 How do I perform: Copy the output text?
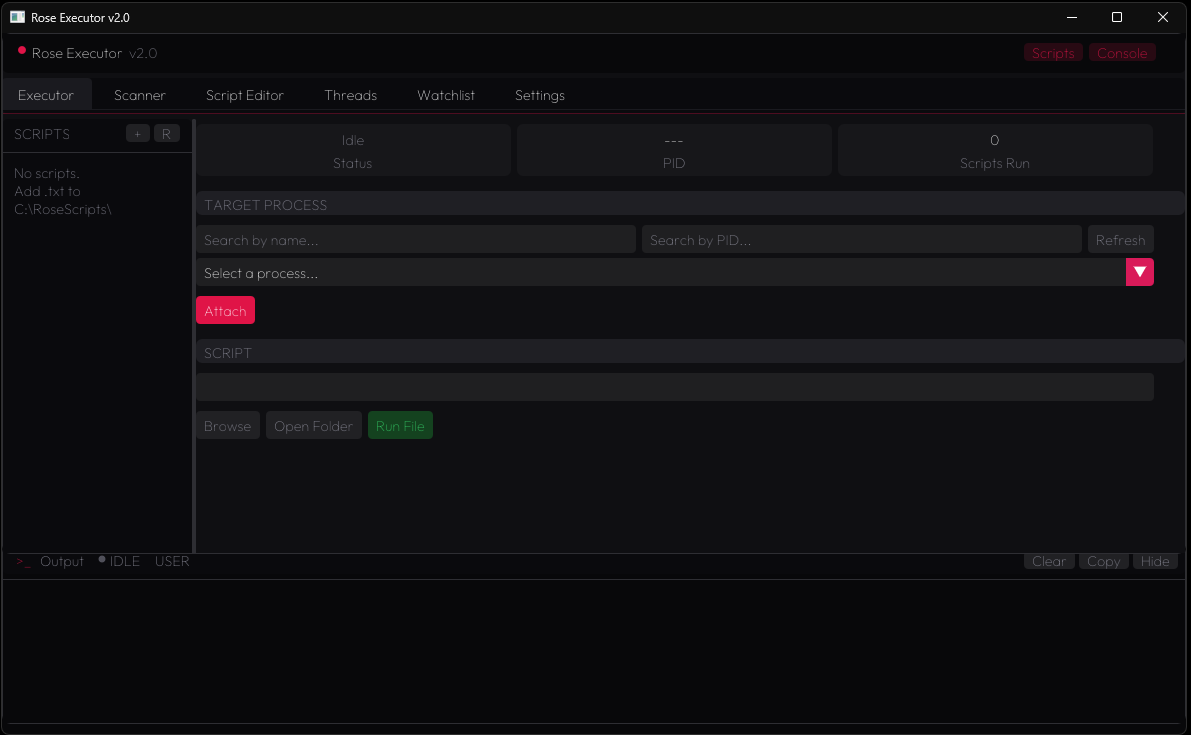click(x=1104, y=561)
